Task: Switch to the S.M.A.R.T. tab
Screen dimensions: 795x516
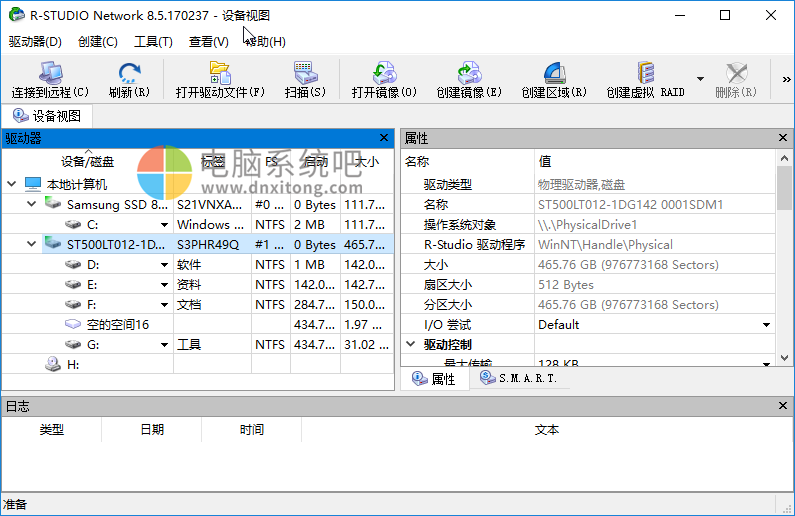Action: (518, 378)
